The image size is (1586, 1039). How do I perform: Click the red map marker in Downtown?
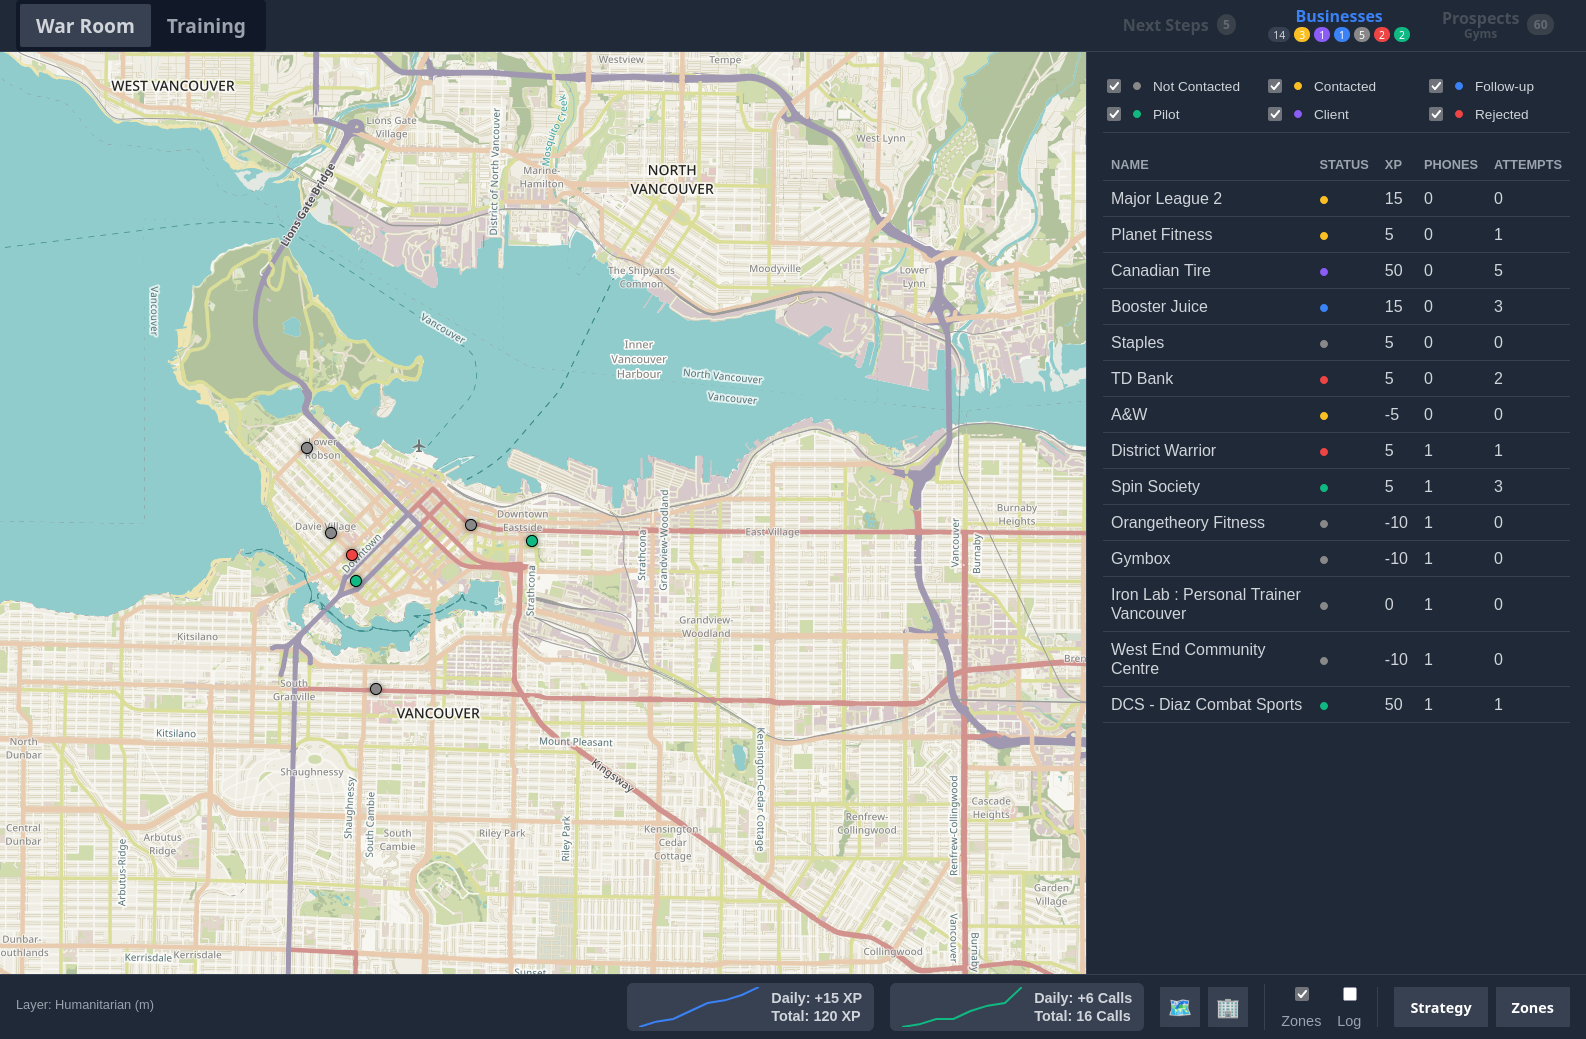(352, 555)
